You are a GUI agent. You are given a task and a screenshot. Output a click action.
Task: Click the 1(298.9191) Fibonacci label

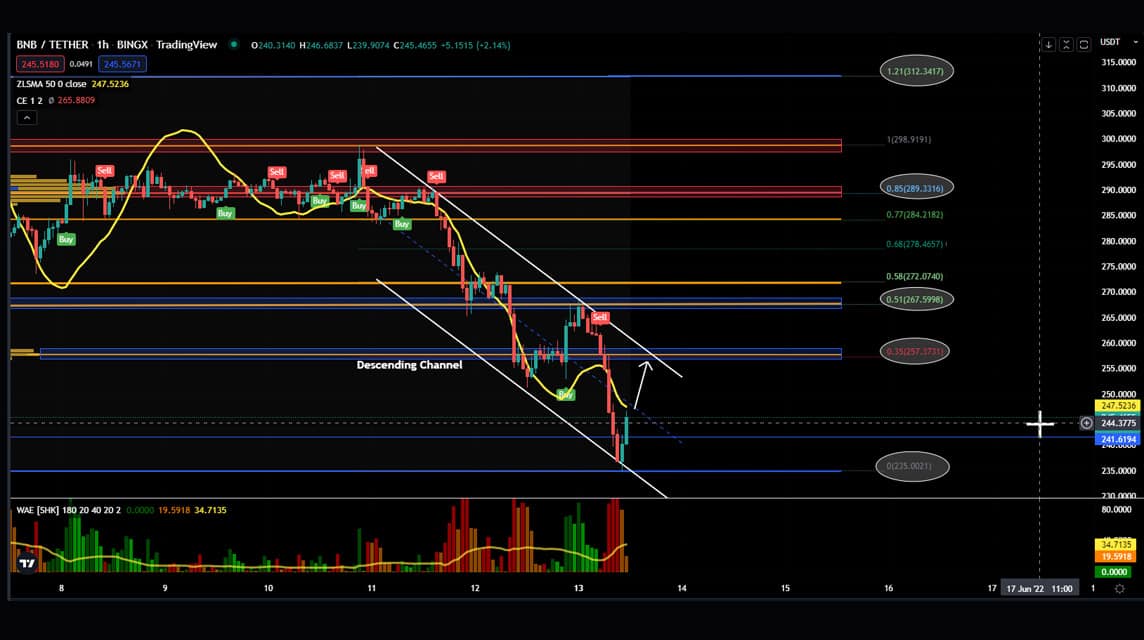(x=909, y=139)
